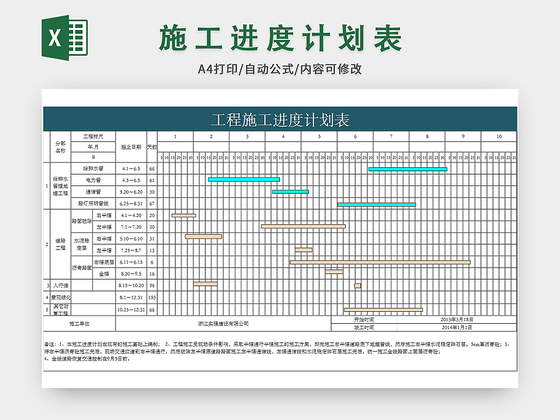Click the days cell showing 67

(x=152, y=204)
